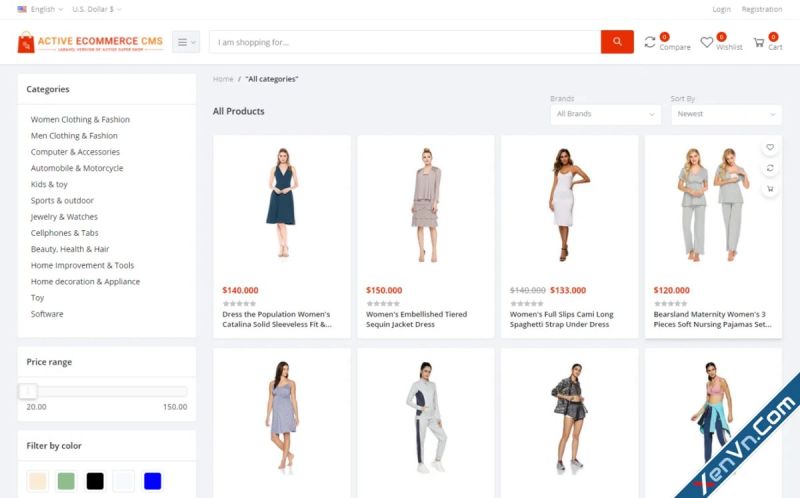Expand the Sort By Newest dropdown

tap(726, 114)
